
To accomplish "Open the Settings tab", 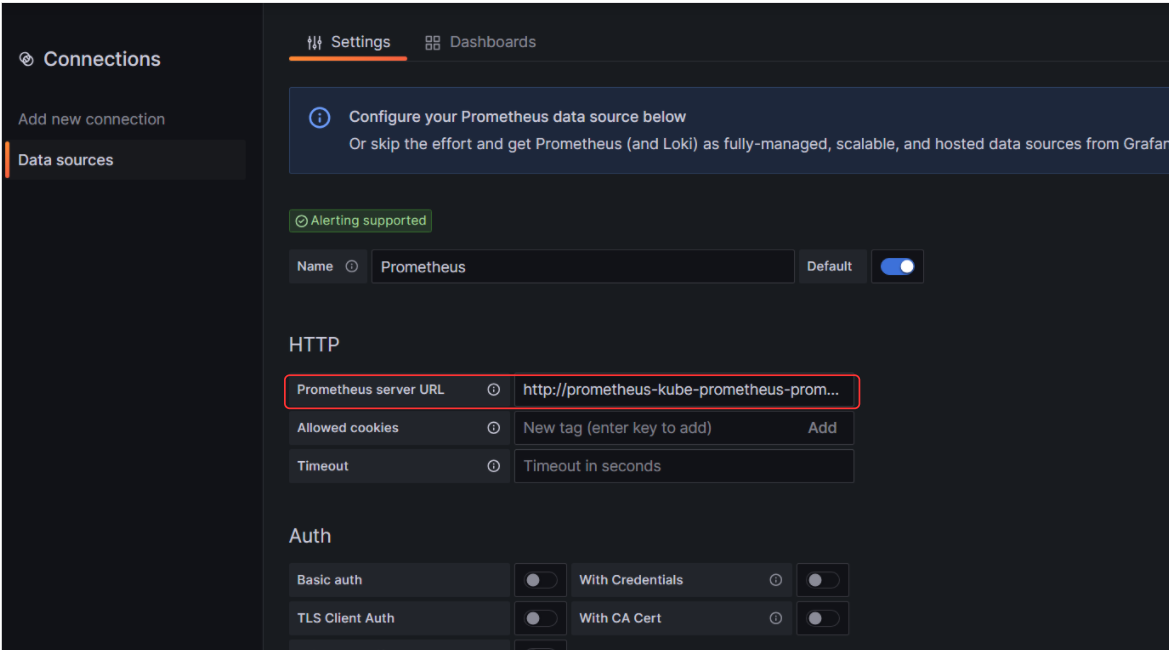I will 348,42.
